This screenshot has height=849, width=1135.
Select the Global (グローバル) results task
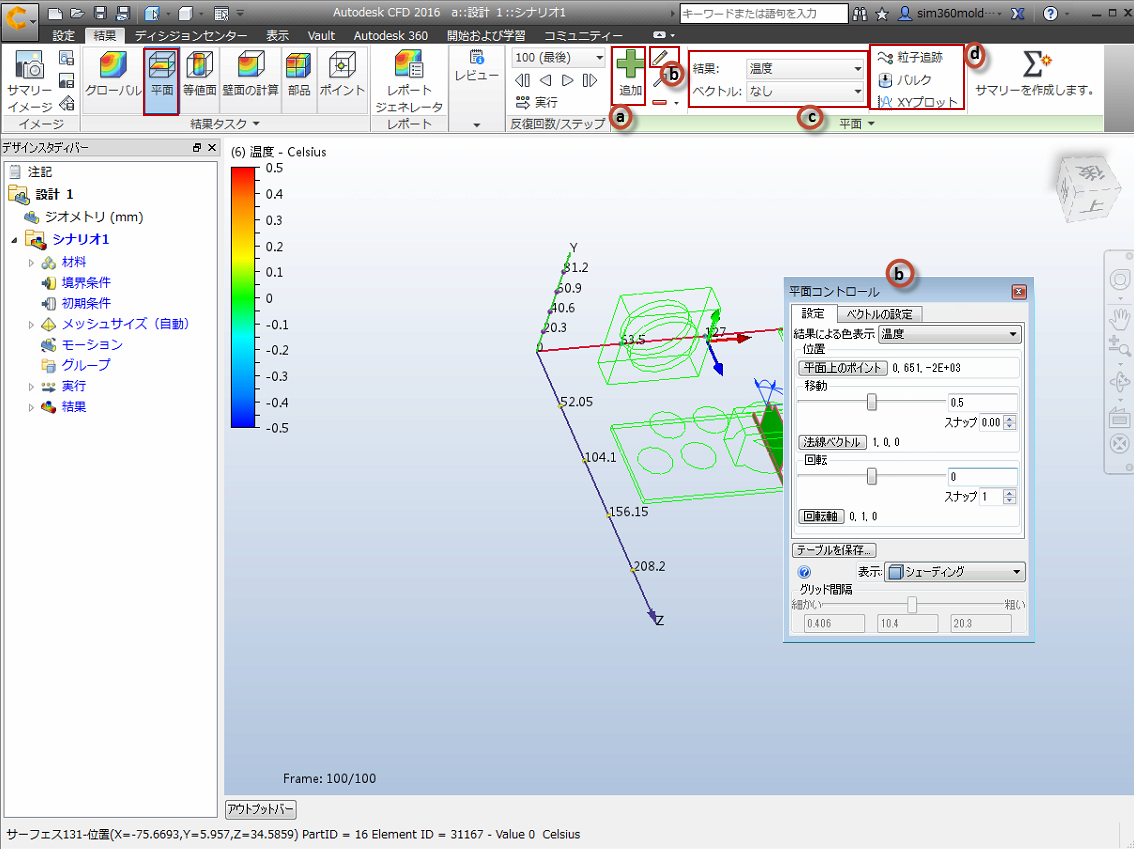tap(113, 74)
